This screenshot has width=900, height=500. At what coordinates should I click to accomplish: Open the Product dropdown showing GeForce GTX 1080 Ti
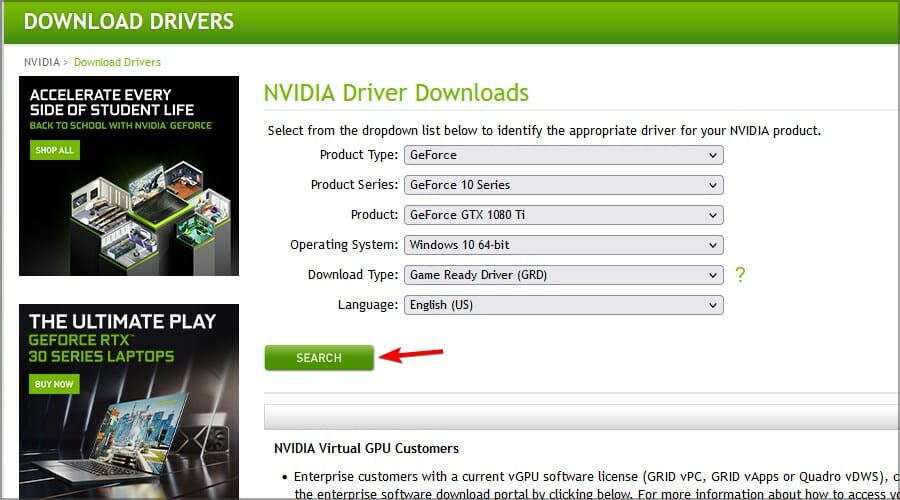(x=564, y=215)
